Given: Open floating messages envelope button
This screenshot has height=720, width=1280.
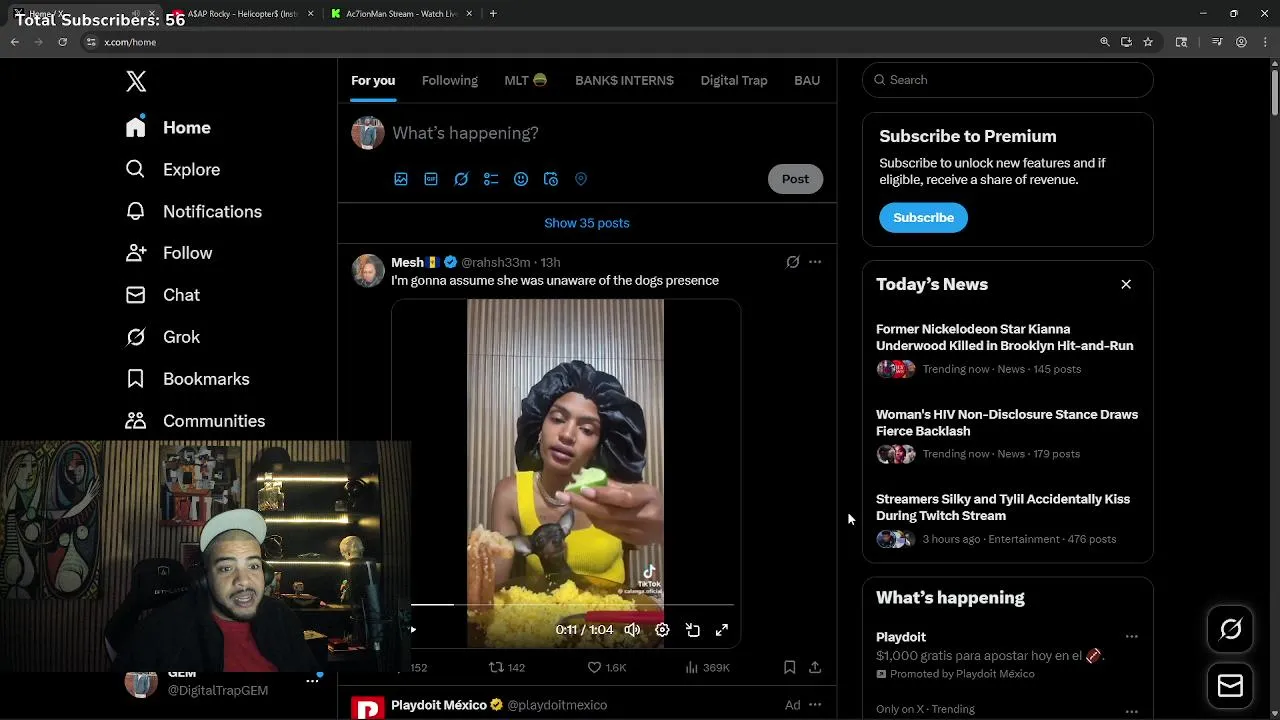Looking at the screenshot, I should (x=1230, y=686).
